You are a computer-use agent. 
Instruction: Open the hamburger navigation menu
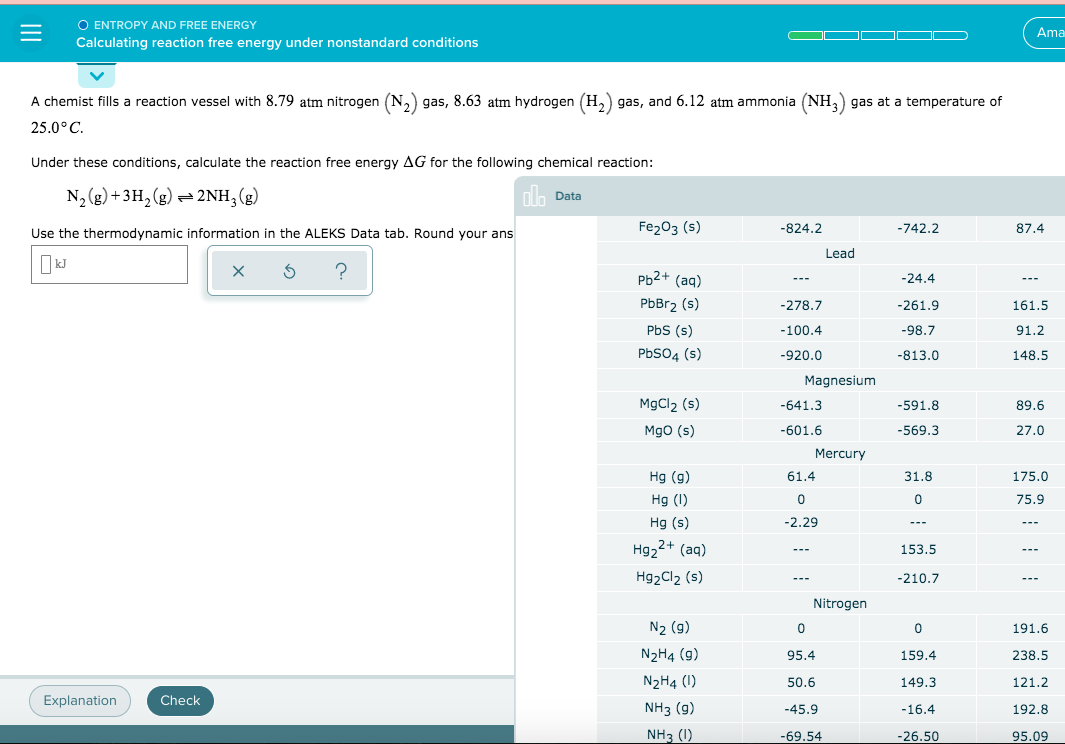pos(30,32)
